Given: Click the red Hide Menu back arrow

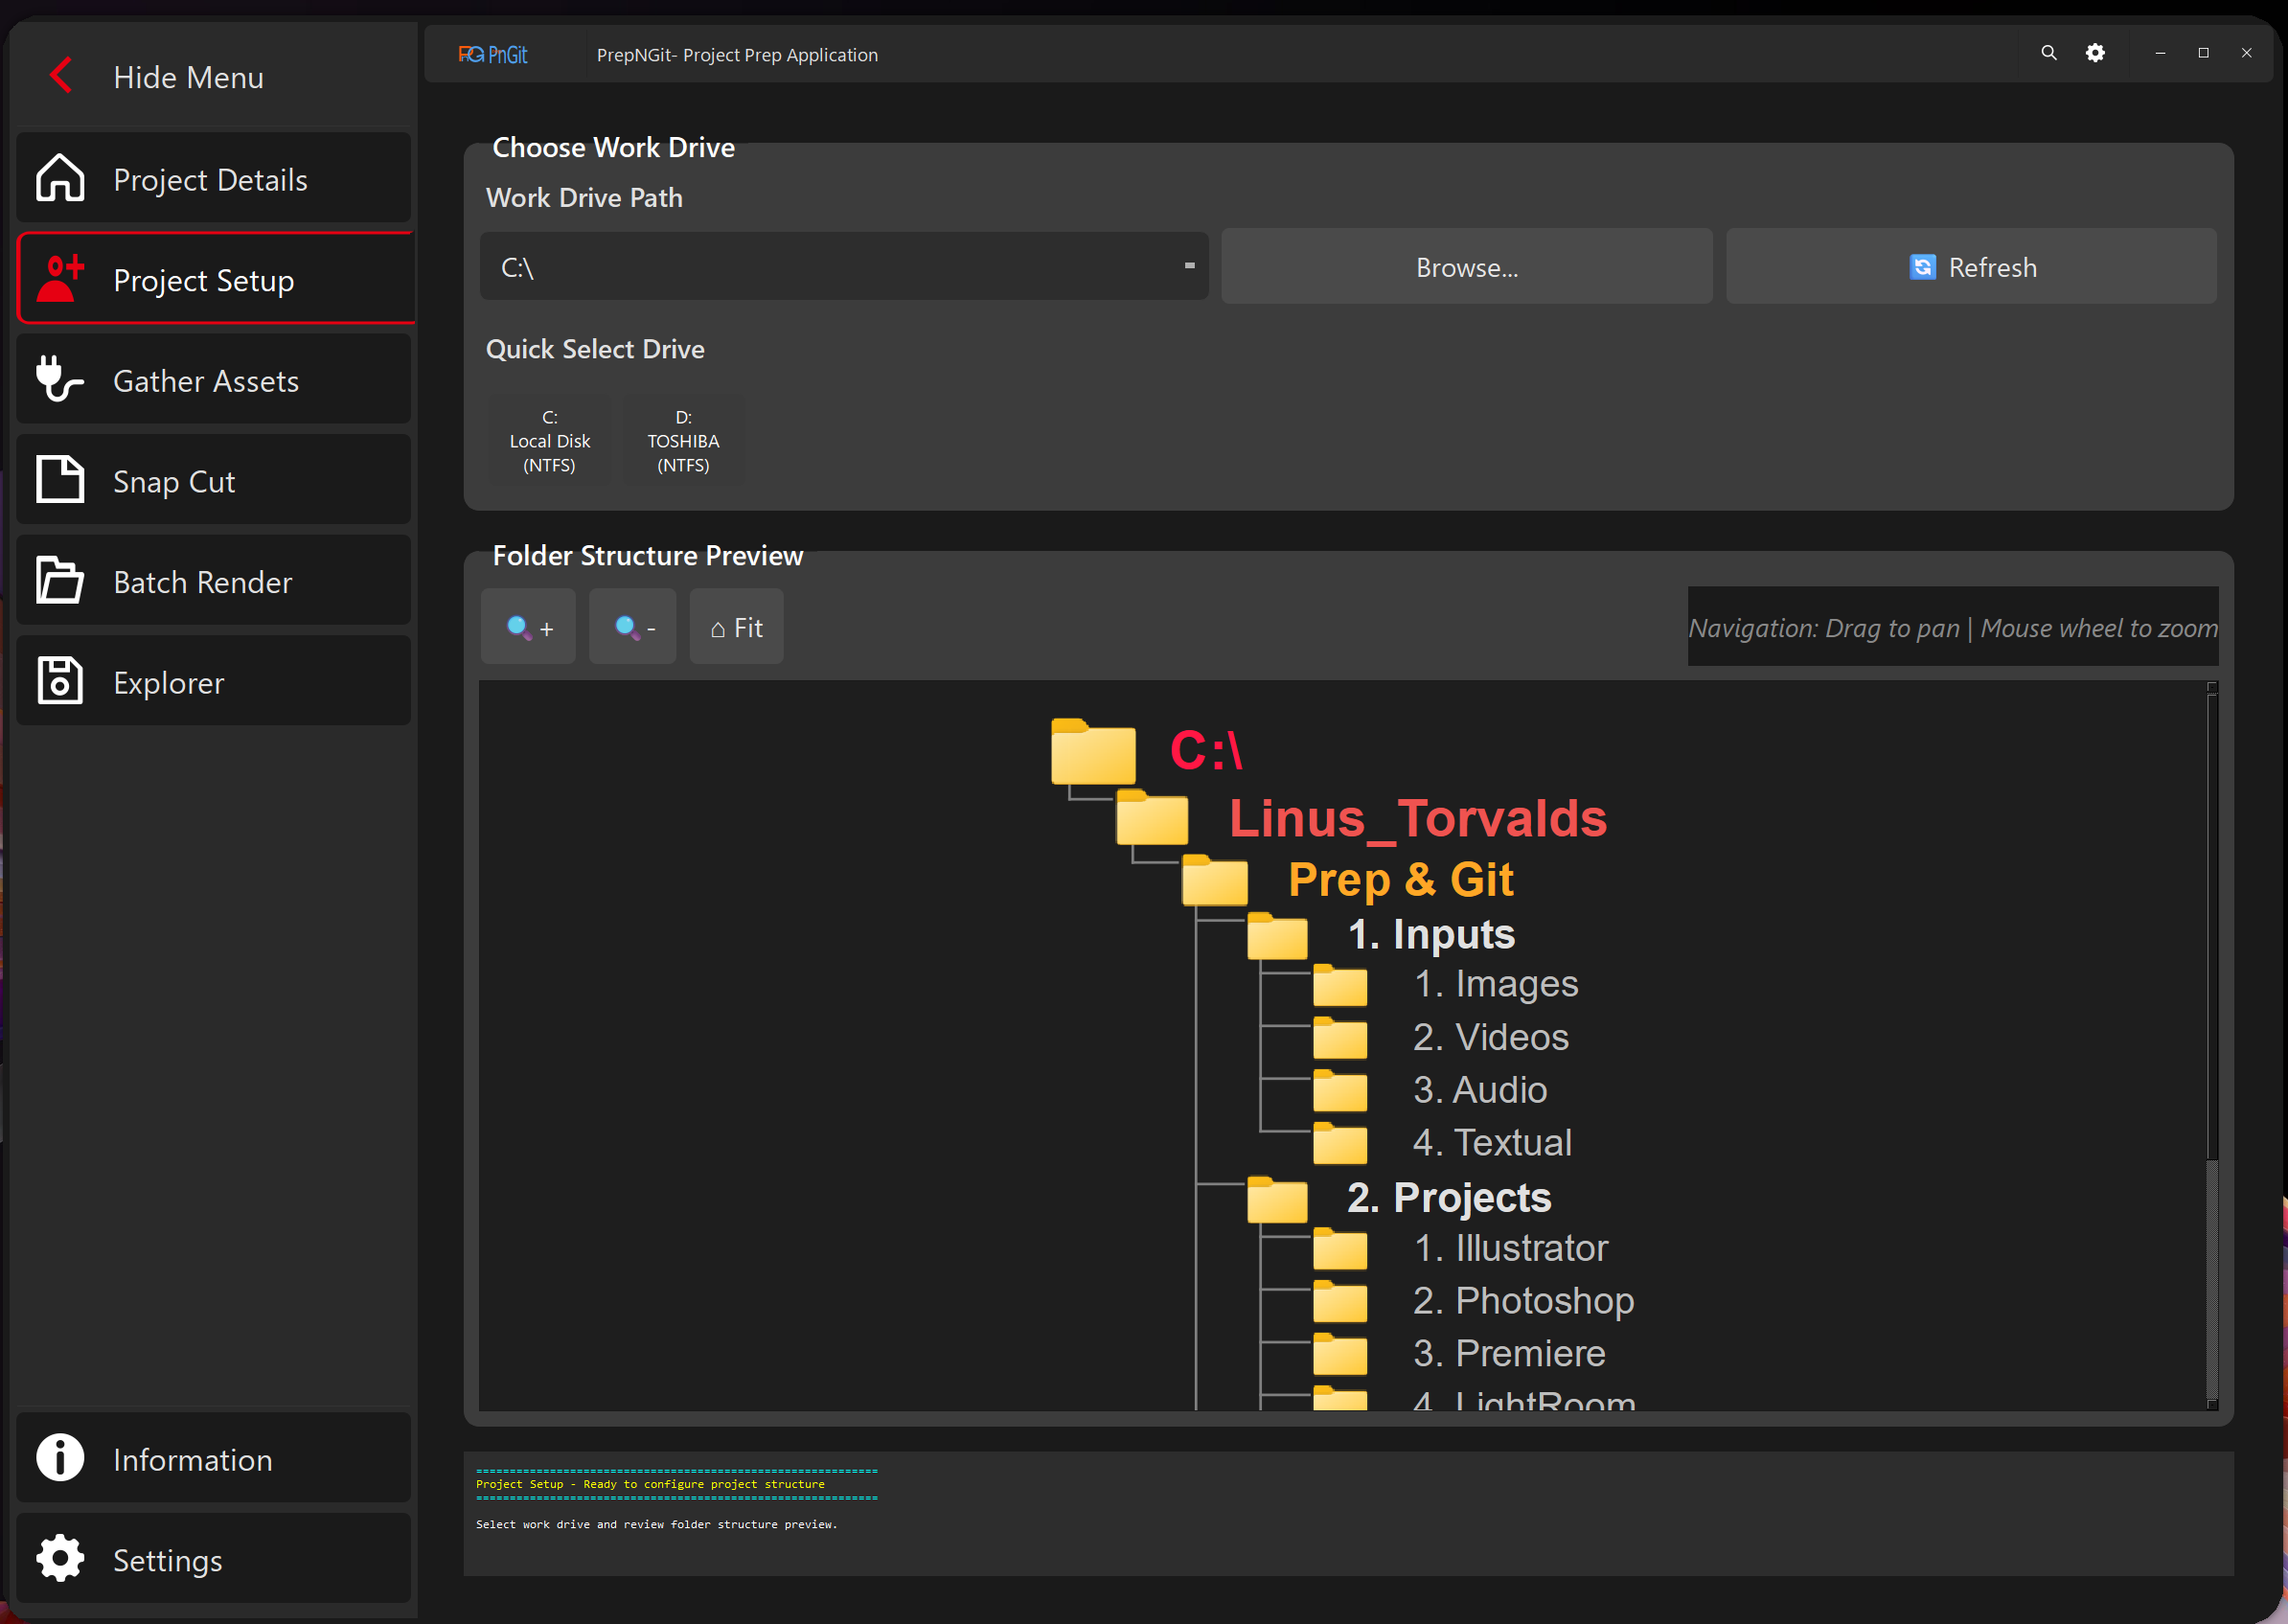Looking at the screenshot, I should [x=61, y=76].
